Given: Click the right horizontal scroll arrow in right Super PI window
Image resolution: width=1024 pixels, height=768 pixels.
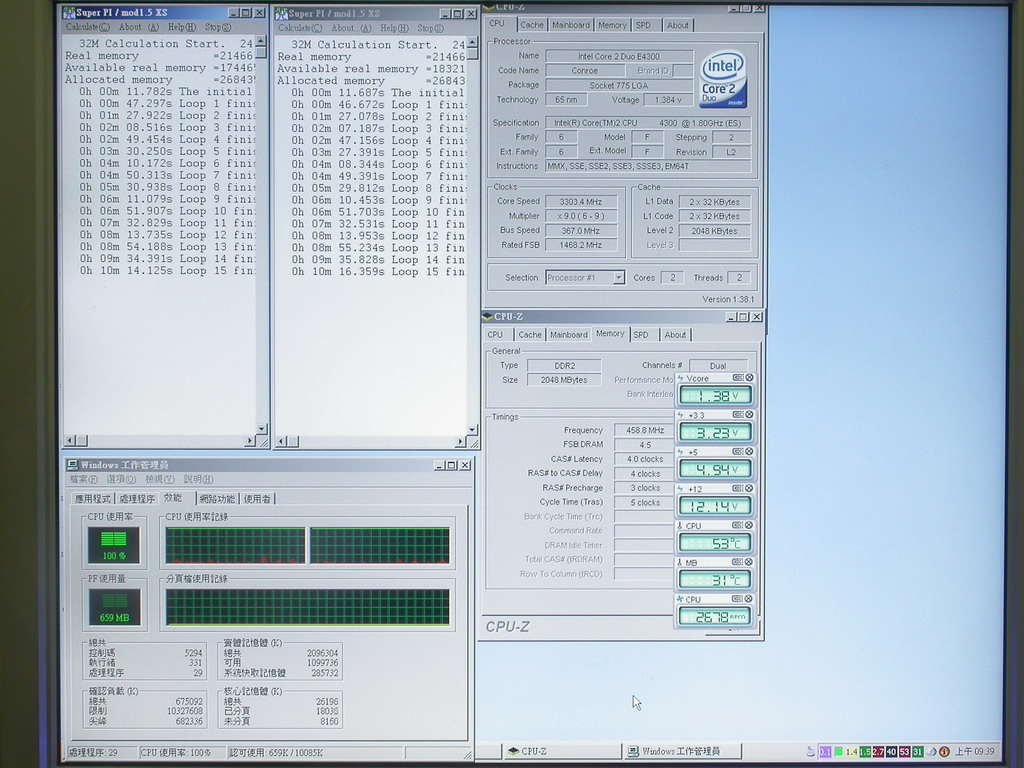Looking at the screenshot, I should click(460, 442).
